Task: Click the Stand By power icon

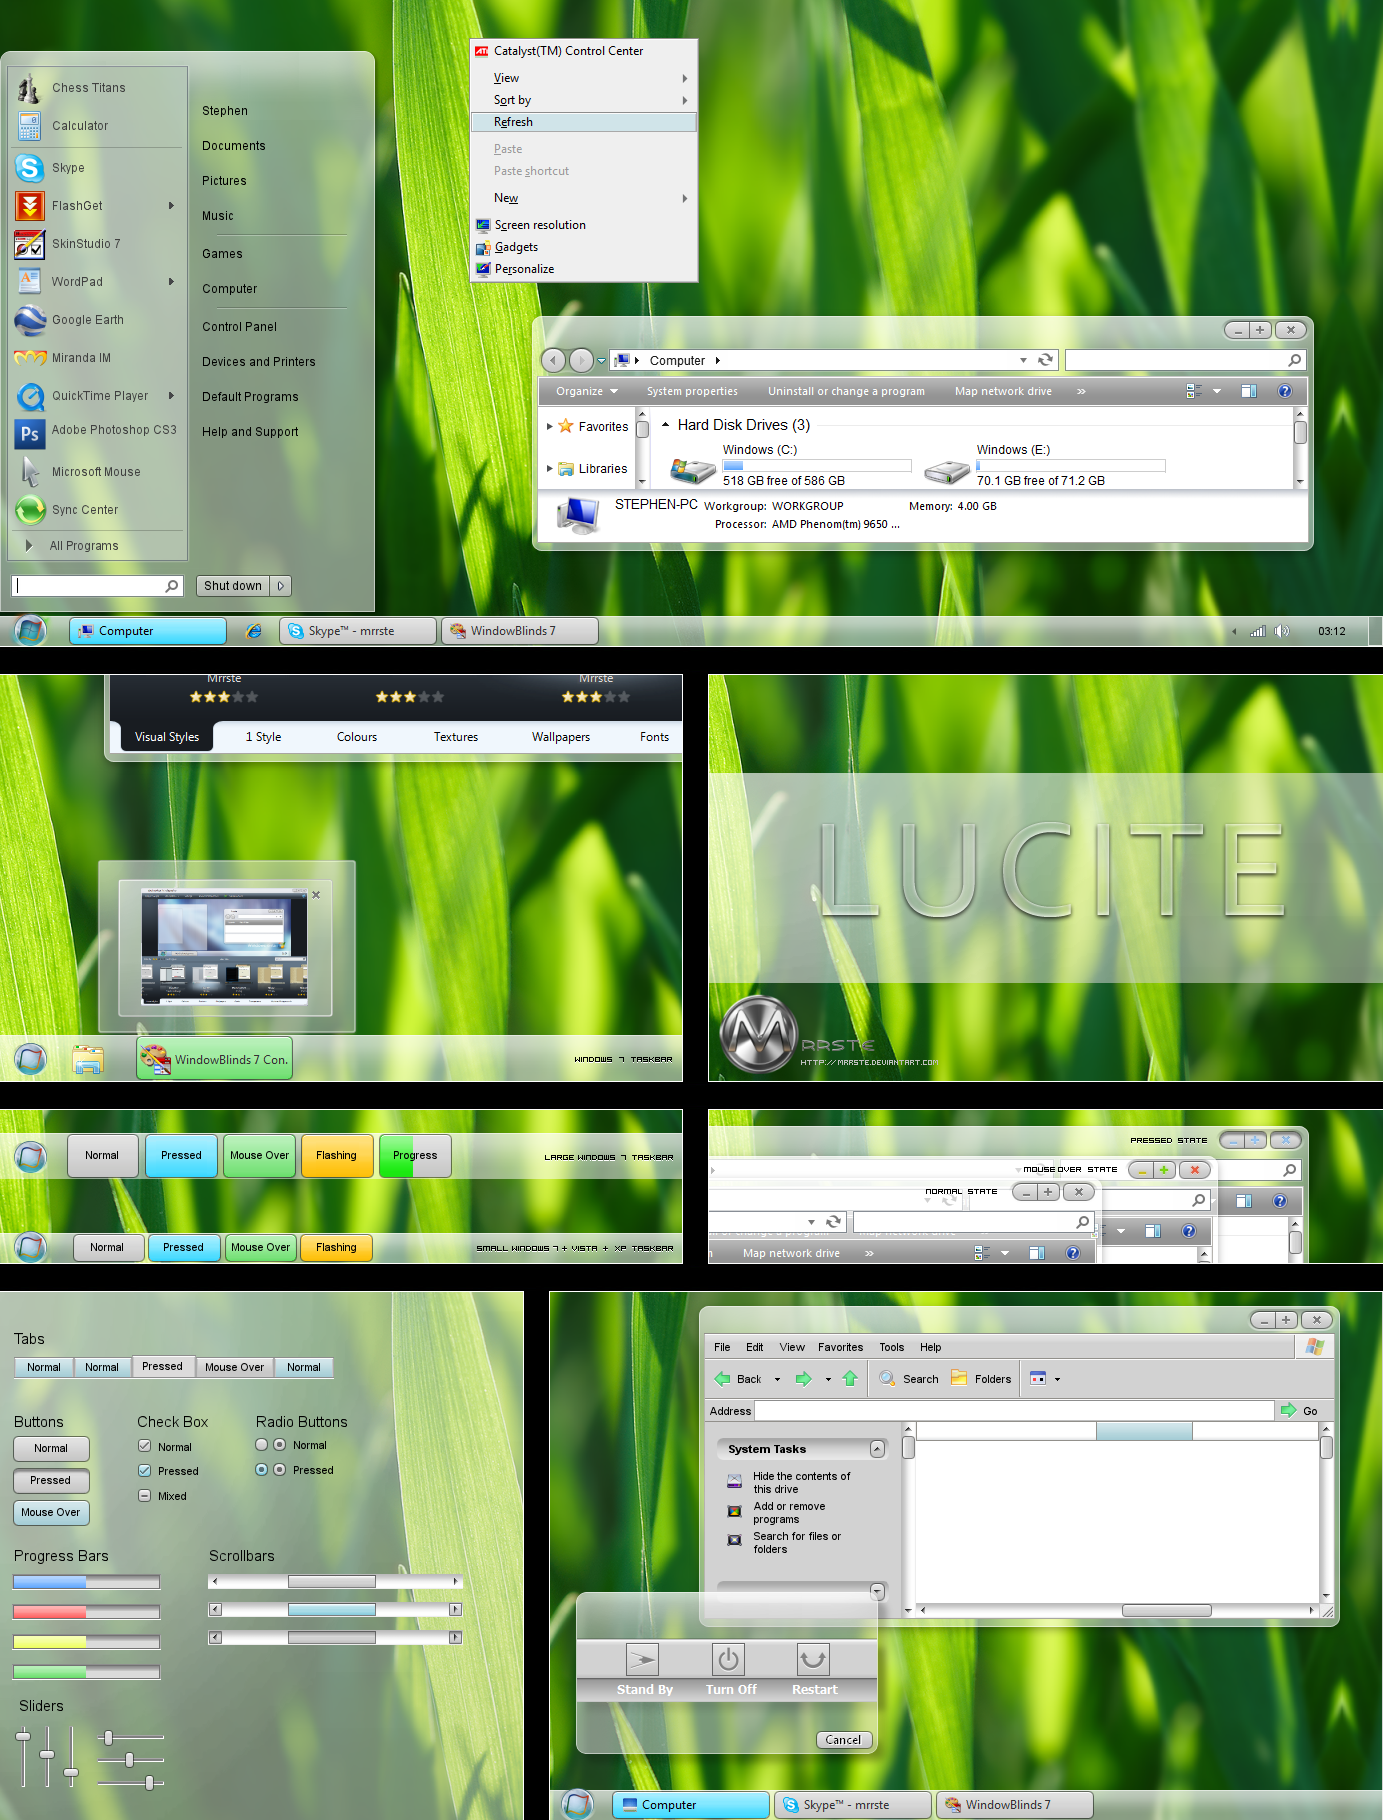Action: click(x=642, y=1660)
